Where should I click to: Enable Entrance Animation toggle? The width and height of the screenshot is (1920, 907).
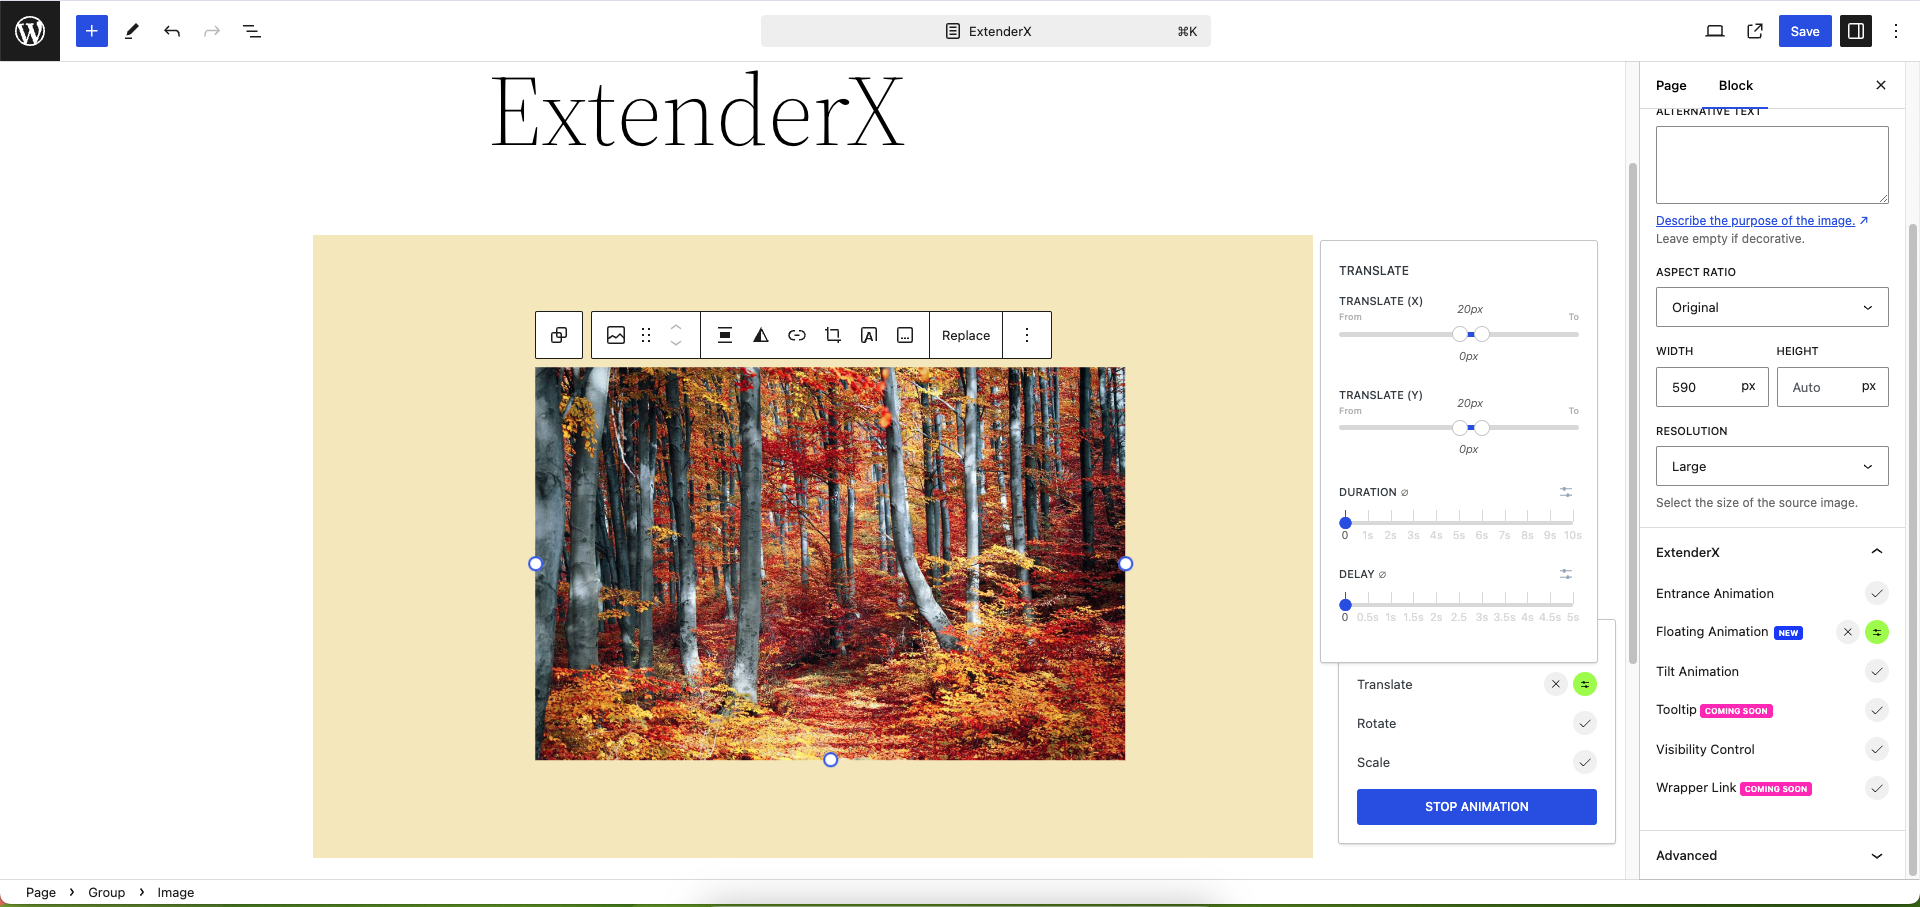1877,593
